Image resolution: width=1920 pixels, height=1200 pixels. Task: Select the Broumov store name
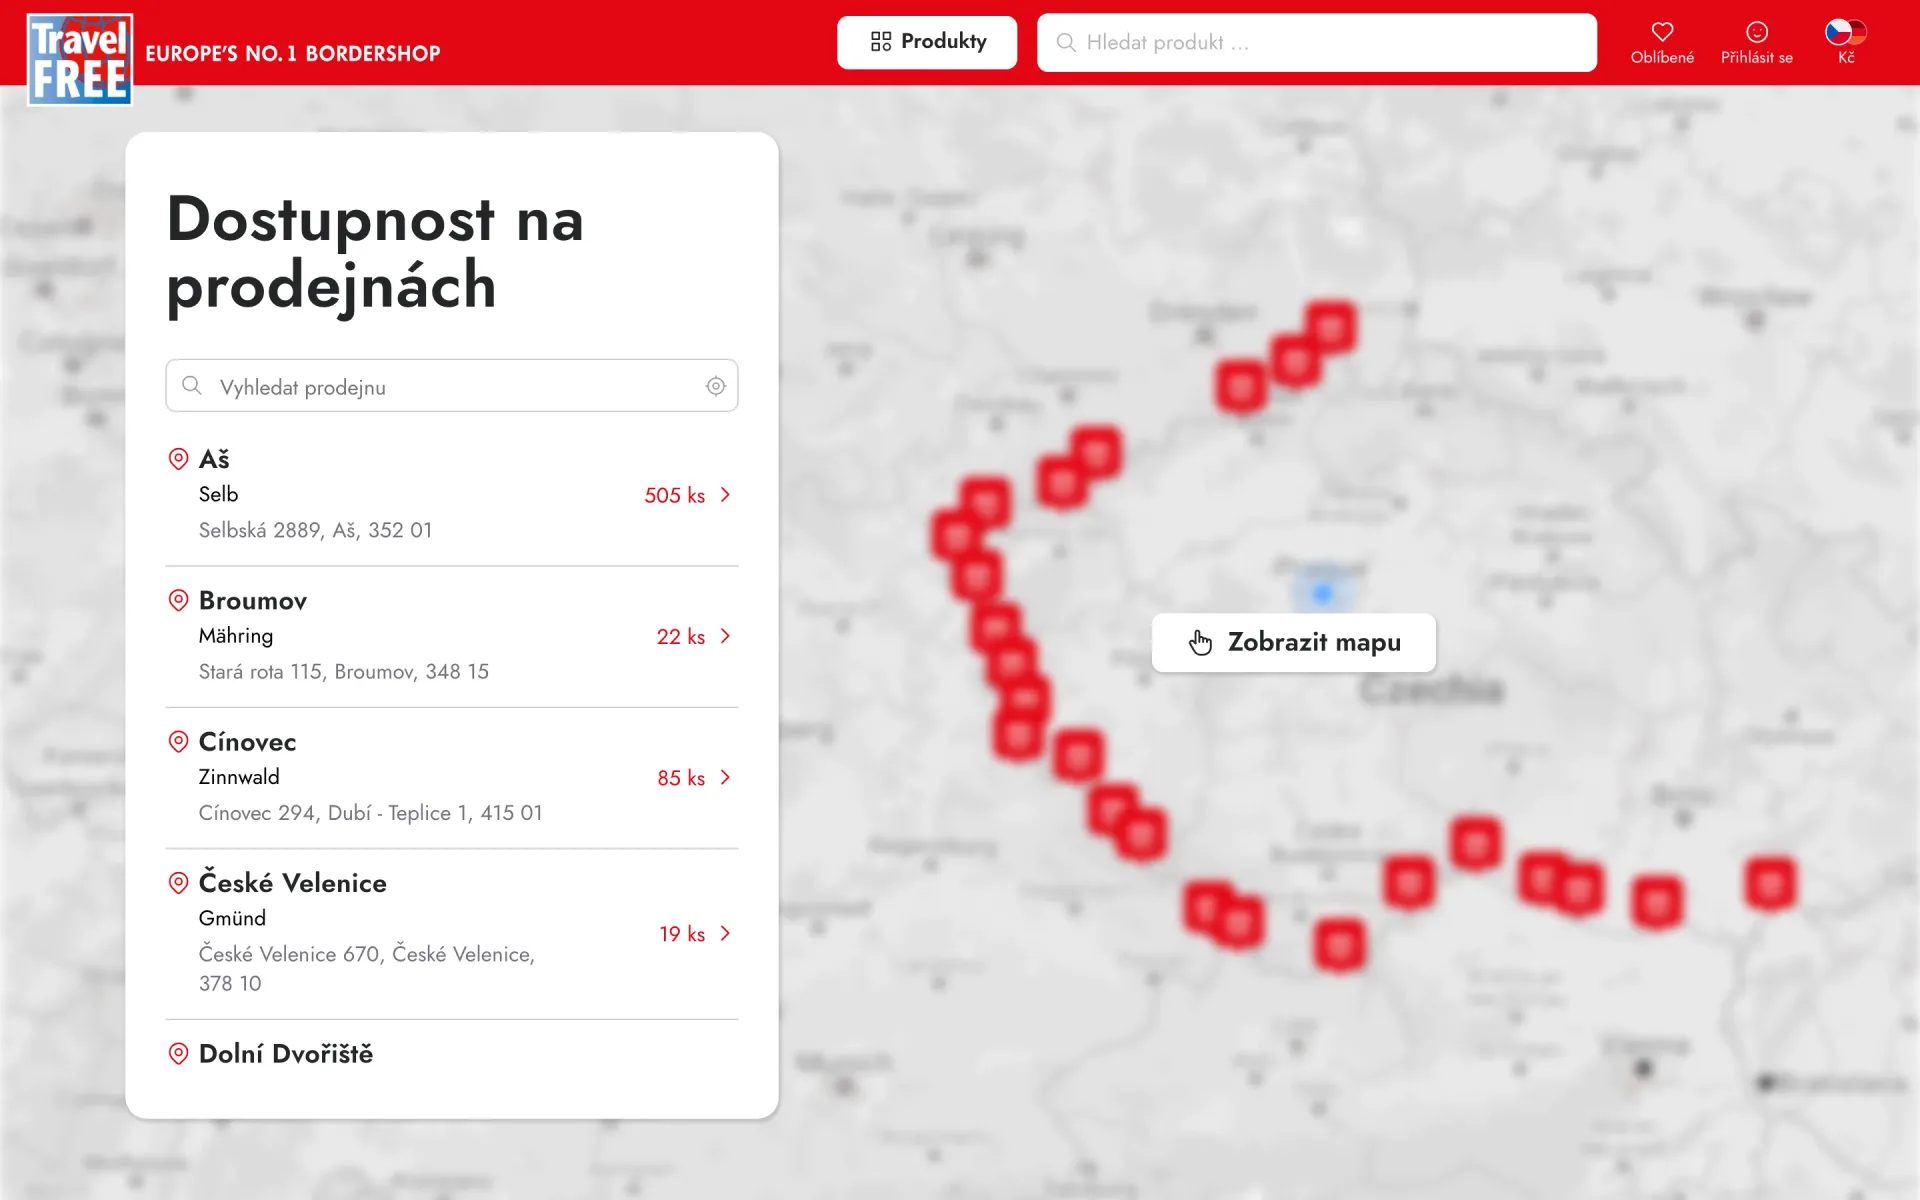click(253, 600)
